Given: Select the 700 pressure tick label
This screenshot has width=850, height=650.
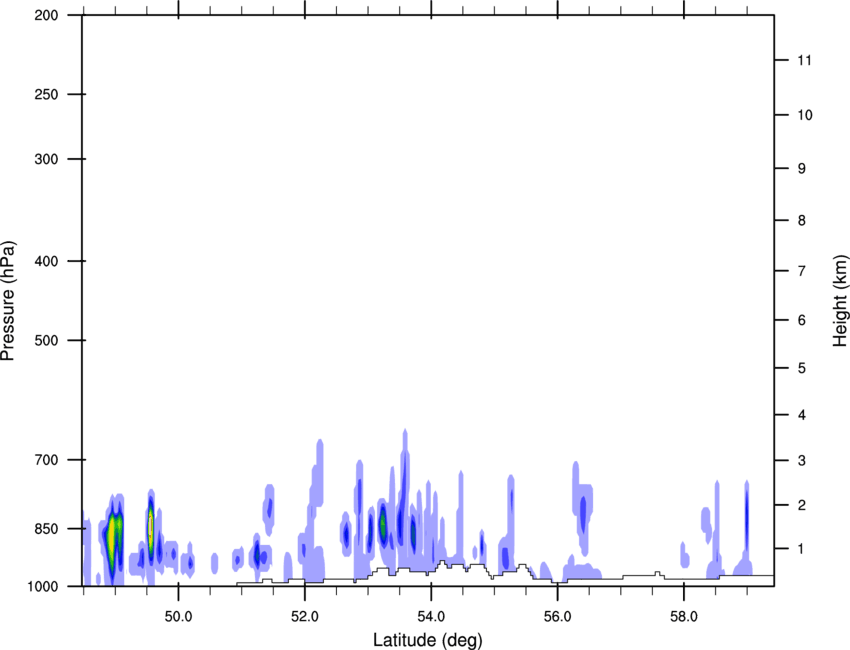Looking at the screenshot, I should pyautogui.click(x=46, y=460).
